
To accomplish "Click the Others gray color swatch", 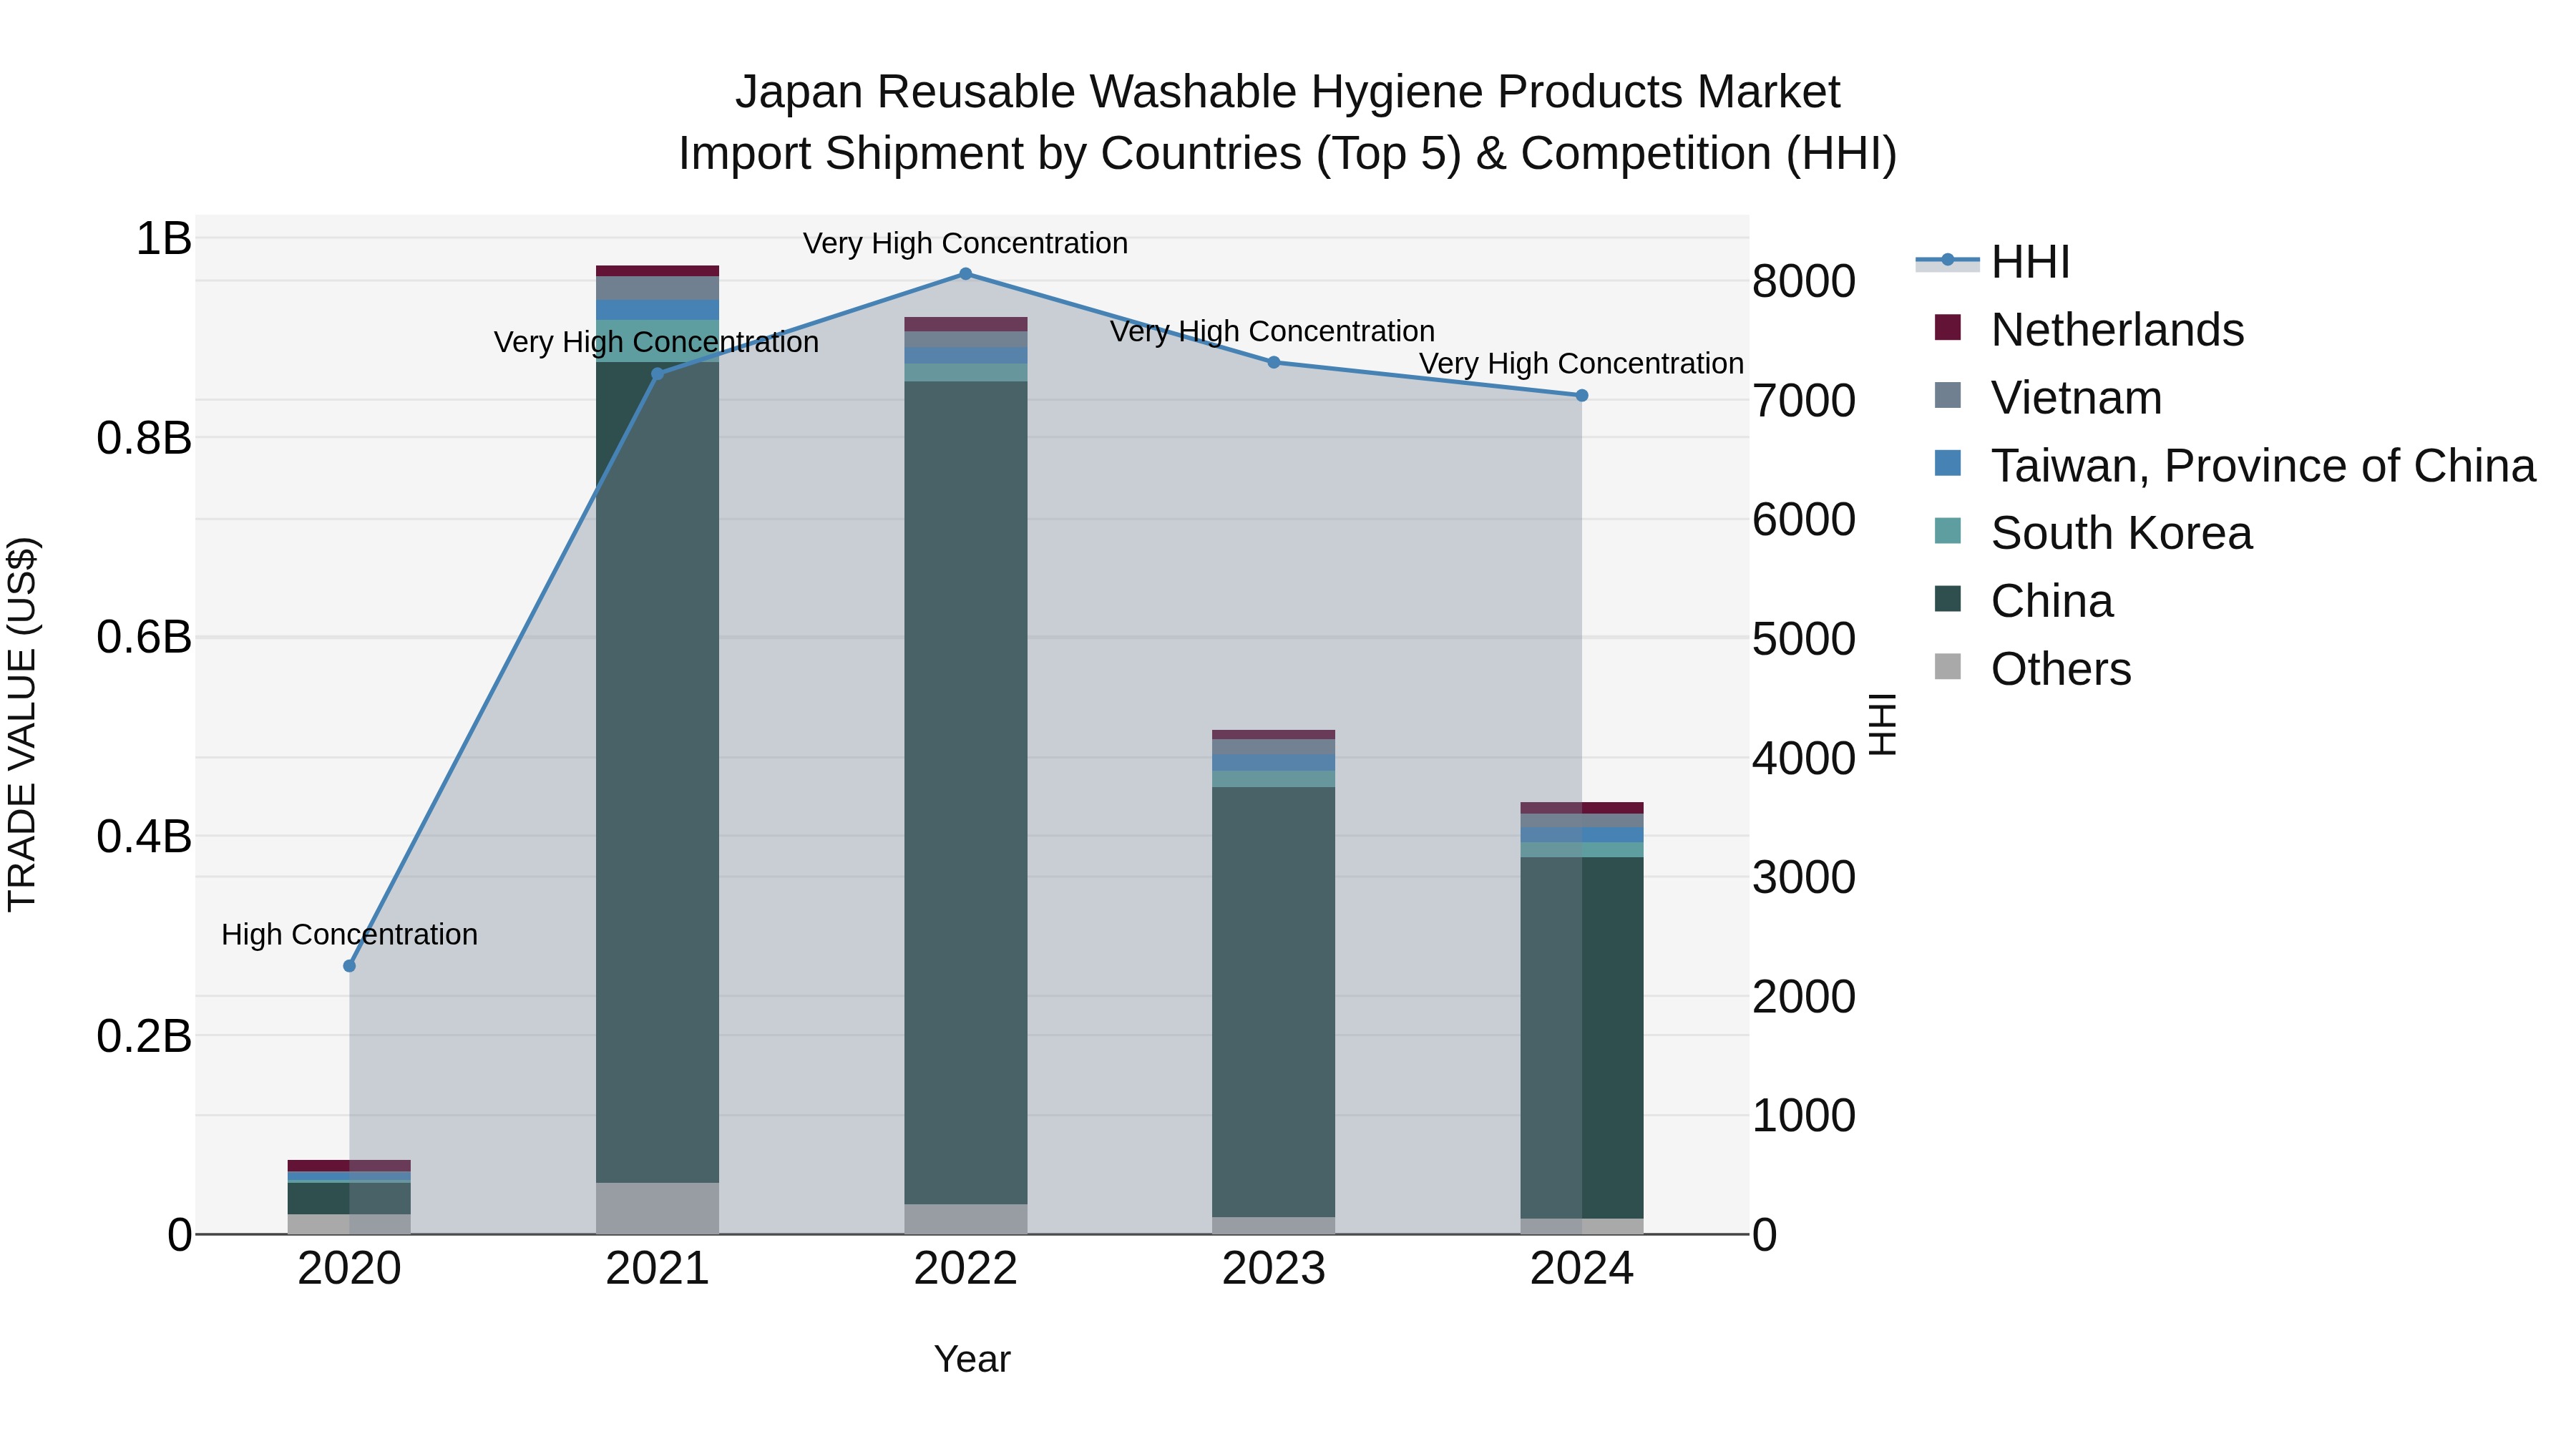I will tap(1948, 666).
